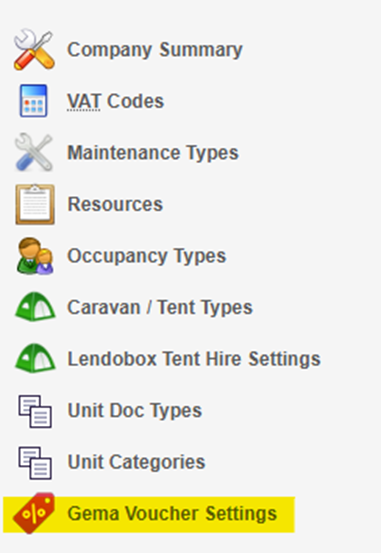
Task: Click the documents icon beside Unit Categories
Action: click(x=35, y=462)
